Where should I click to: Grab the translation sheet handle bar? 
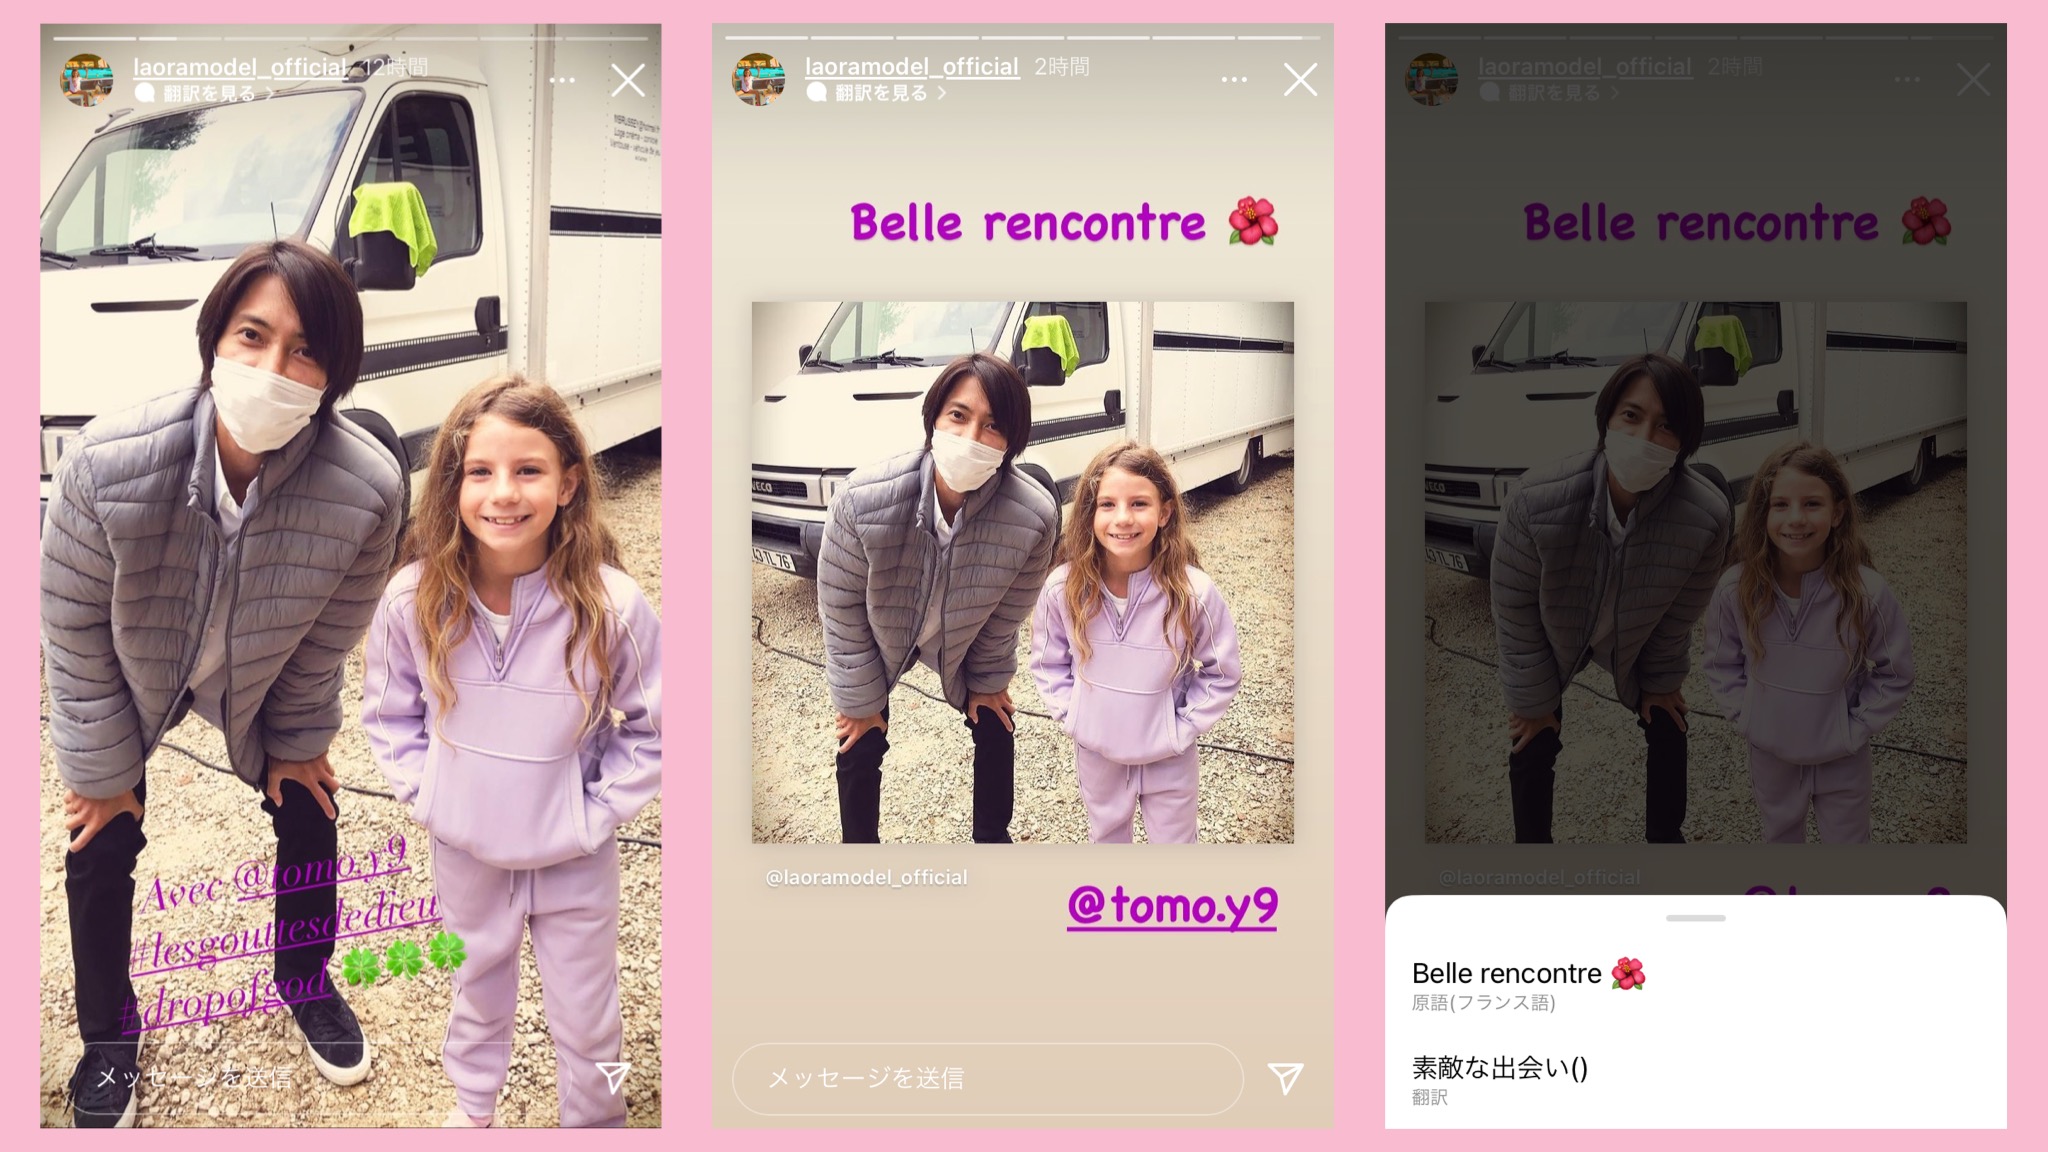[x=1695, y=918]
